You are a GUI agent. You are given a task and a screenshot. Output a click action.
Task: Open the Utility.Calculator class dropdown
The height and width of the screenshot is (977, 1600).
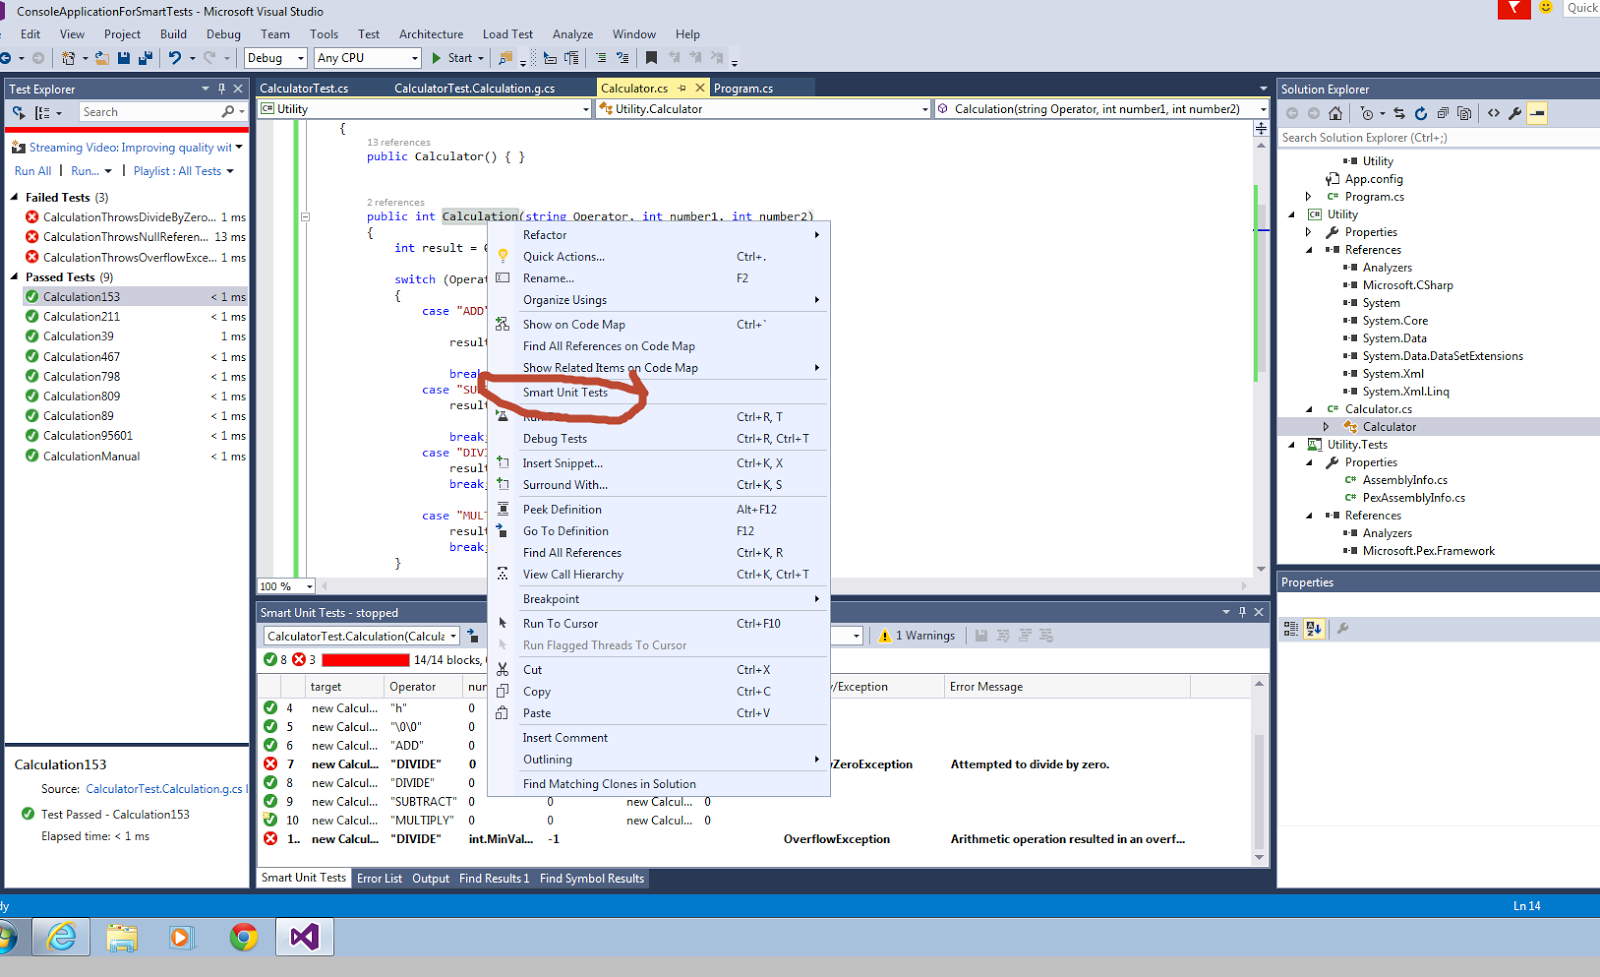pyautogui.click(x=925, y=109)
